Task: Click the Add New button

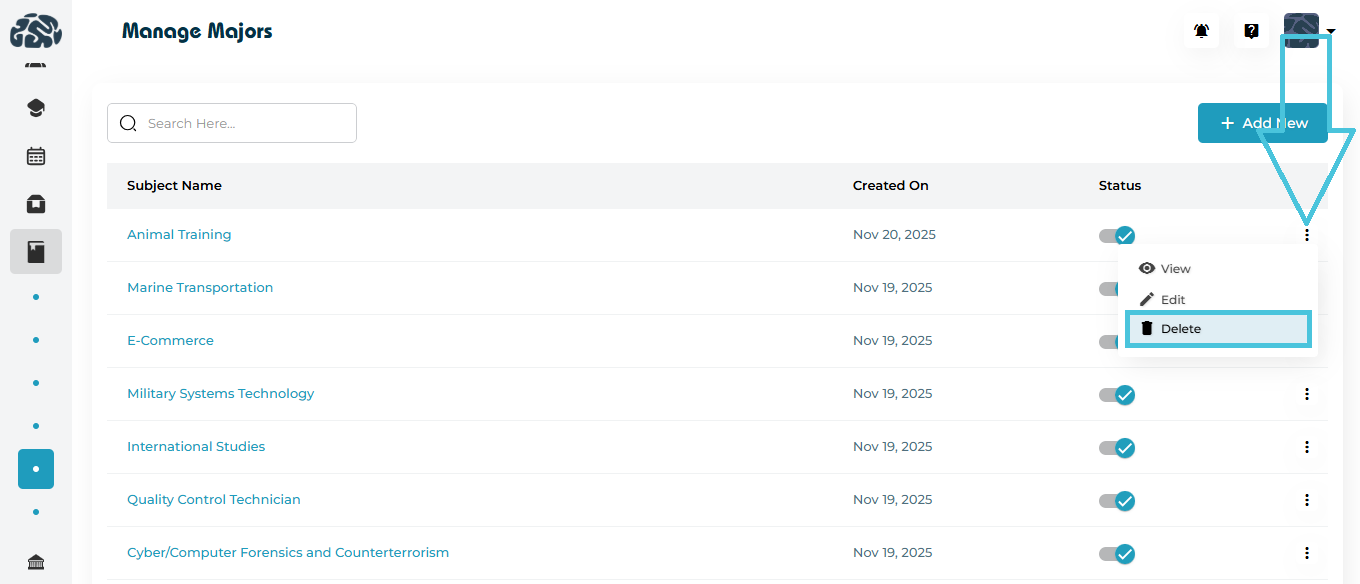Action: point(1262,123)
